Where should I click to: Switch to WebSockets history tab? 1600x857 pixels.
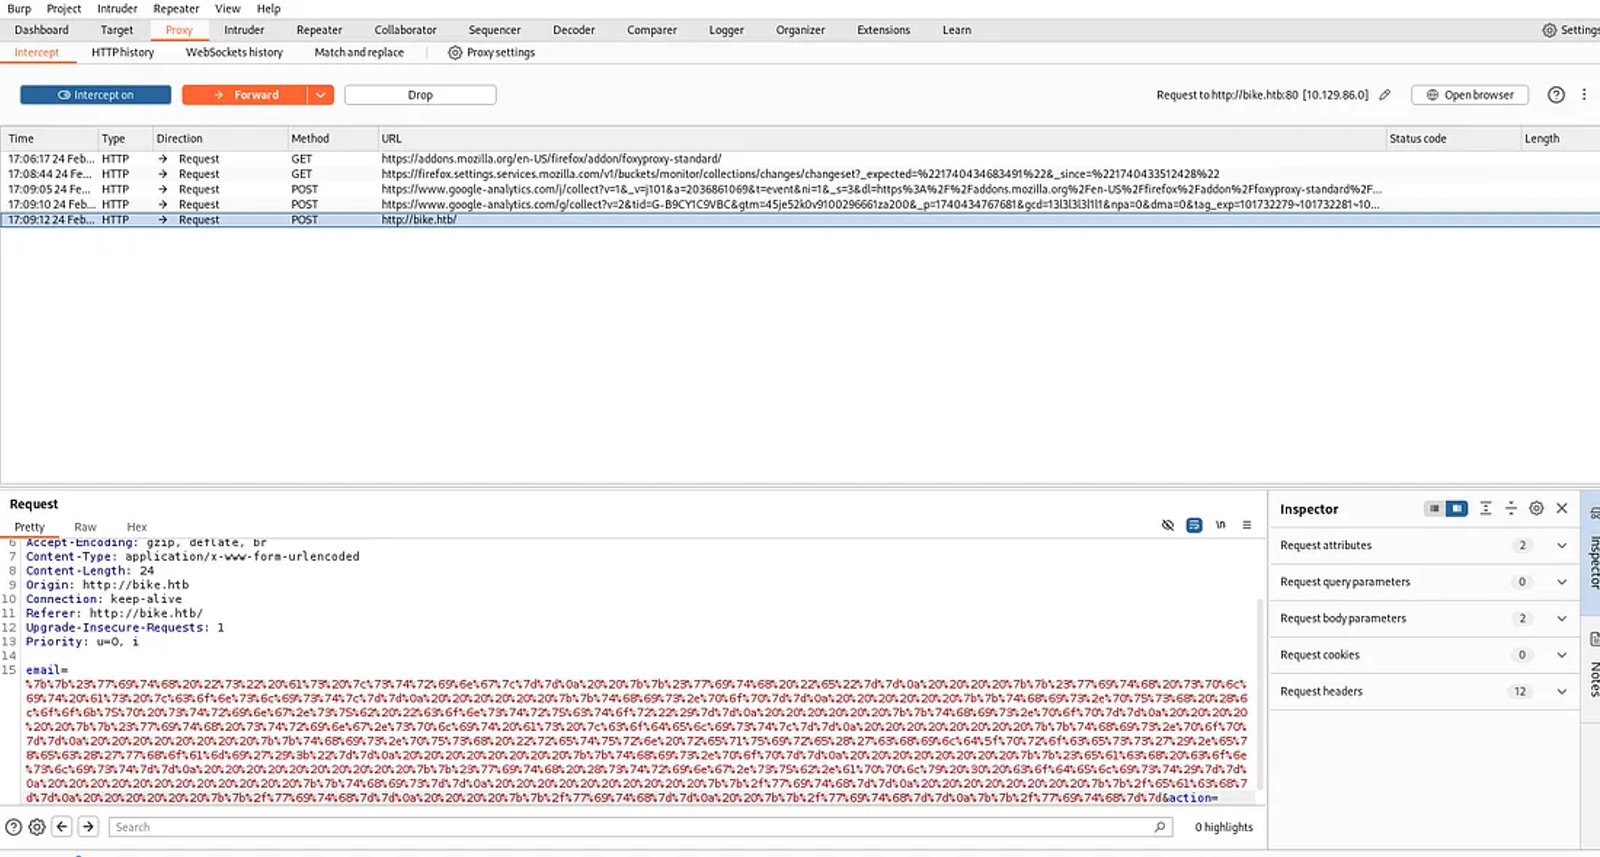pos(234,53)
